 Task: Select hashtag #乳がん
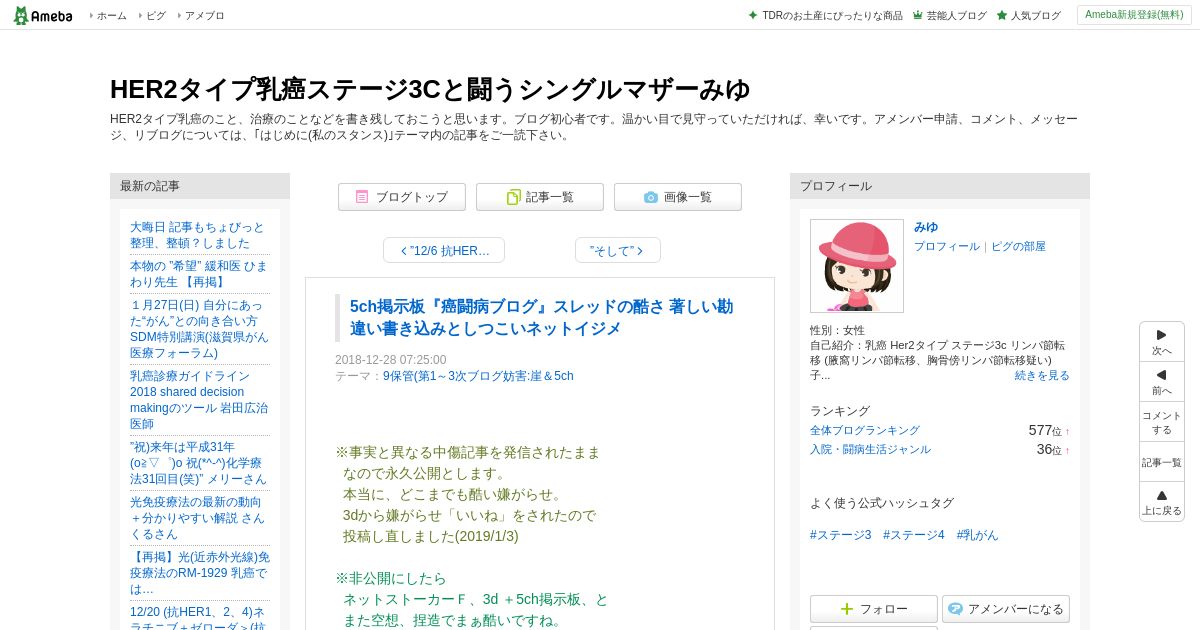[977, 535]
